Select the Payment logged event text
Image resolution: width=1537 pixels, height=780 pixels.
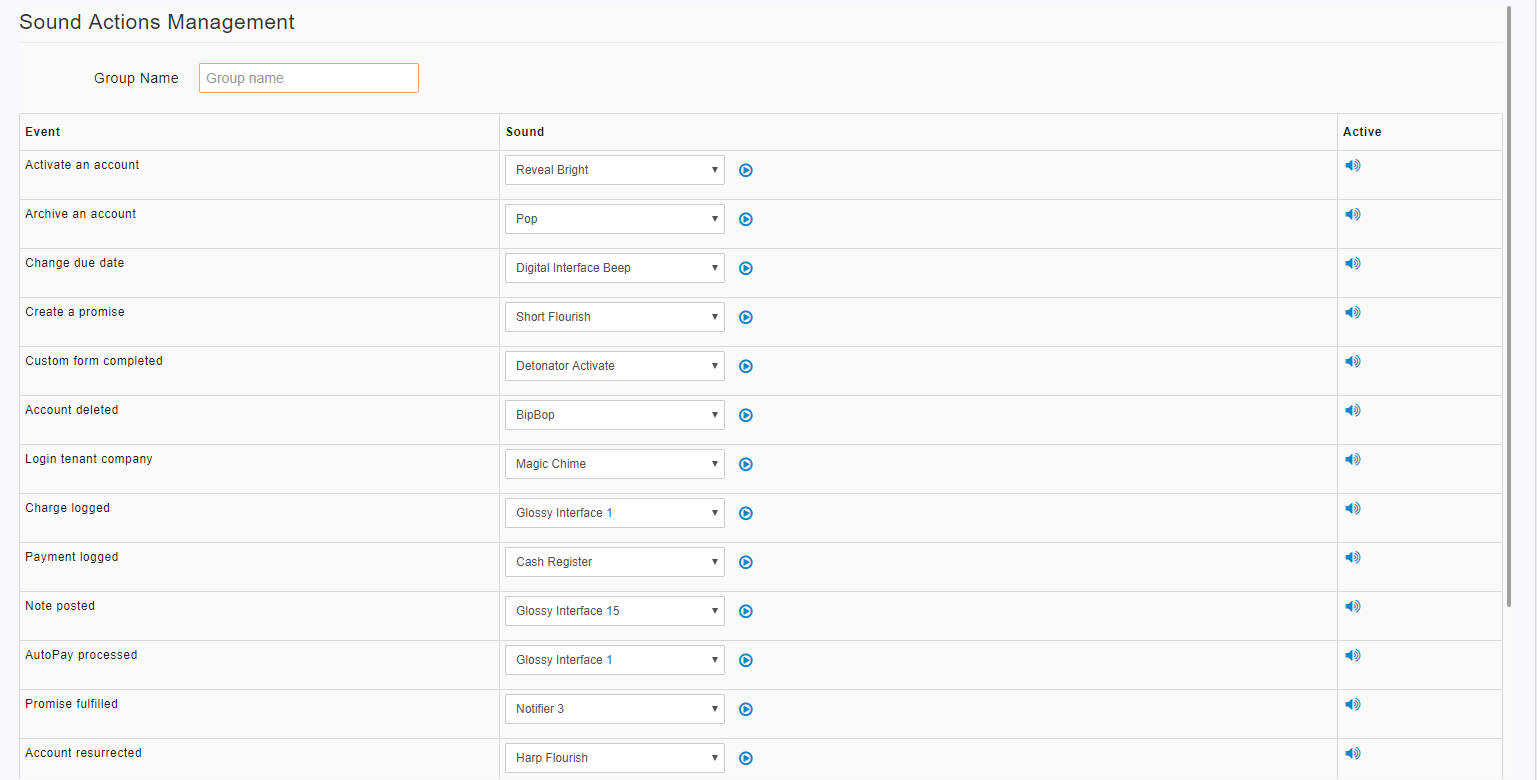(x=72, y=557)
